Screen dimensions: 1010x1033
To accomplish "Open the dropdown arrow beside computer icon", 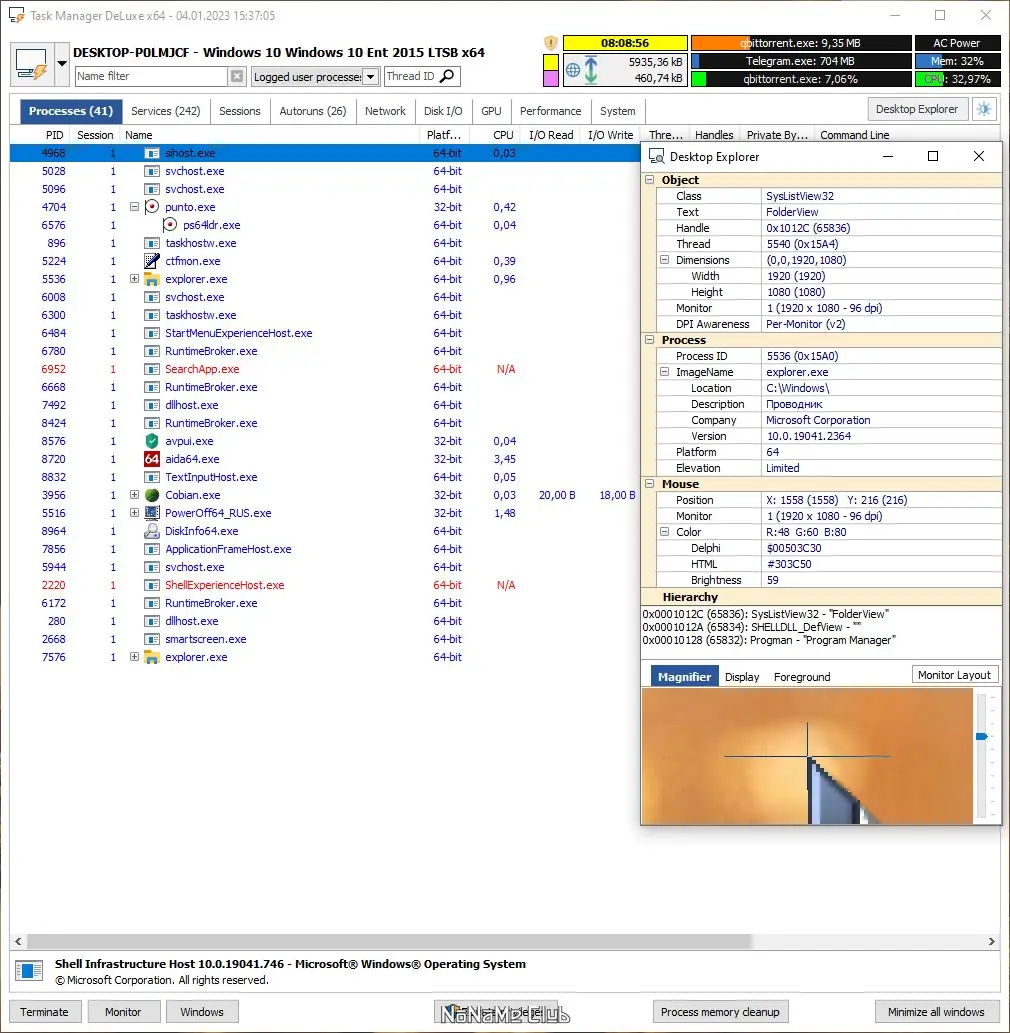I will (x=61, y=64).
